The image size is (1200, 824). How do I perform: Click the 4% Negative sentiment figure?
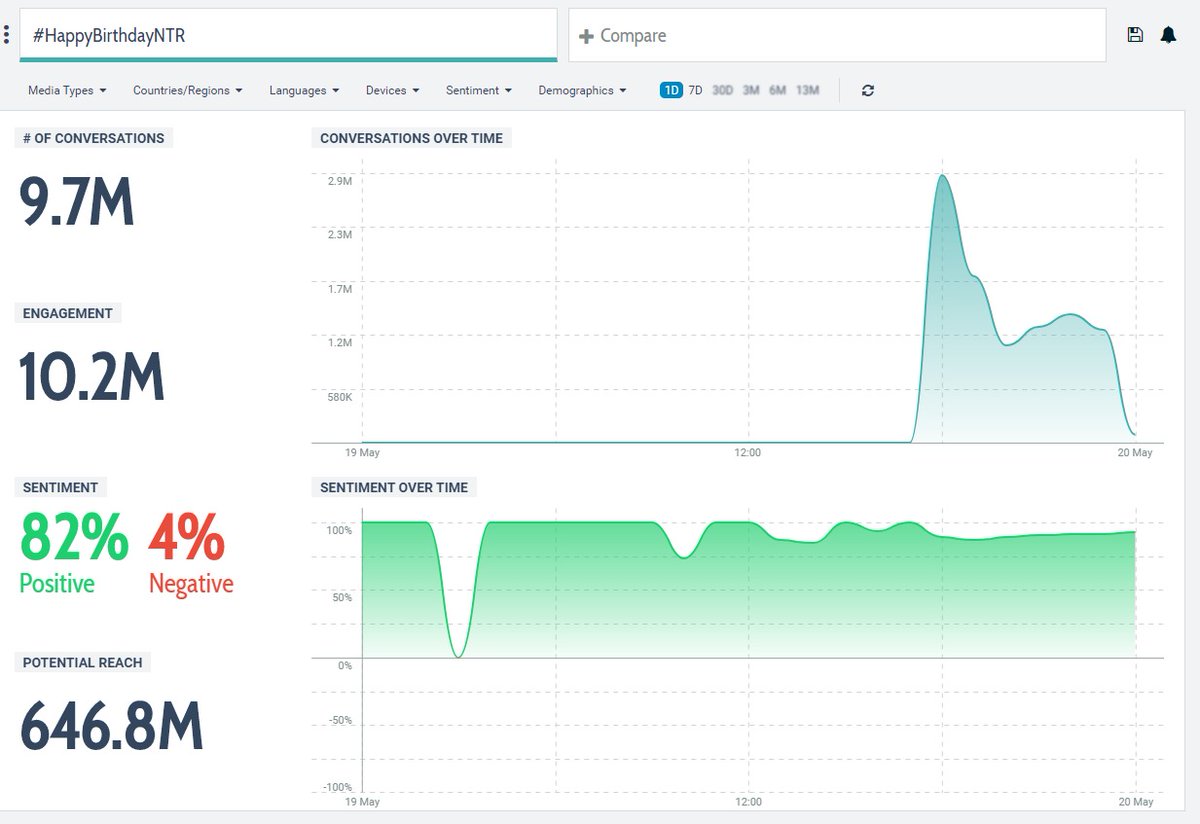186,538
